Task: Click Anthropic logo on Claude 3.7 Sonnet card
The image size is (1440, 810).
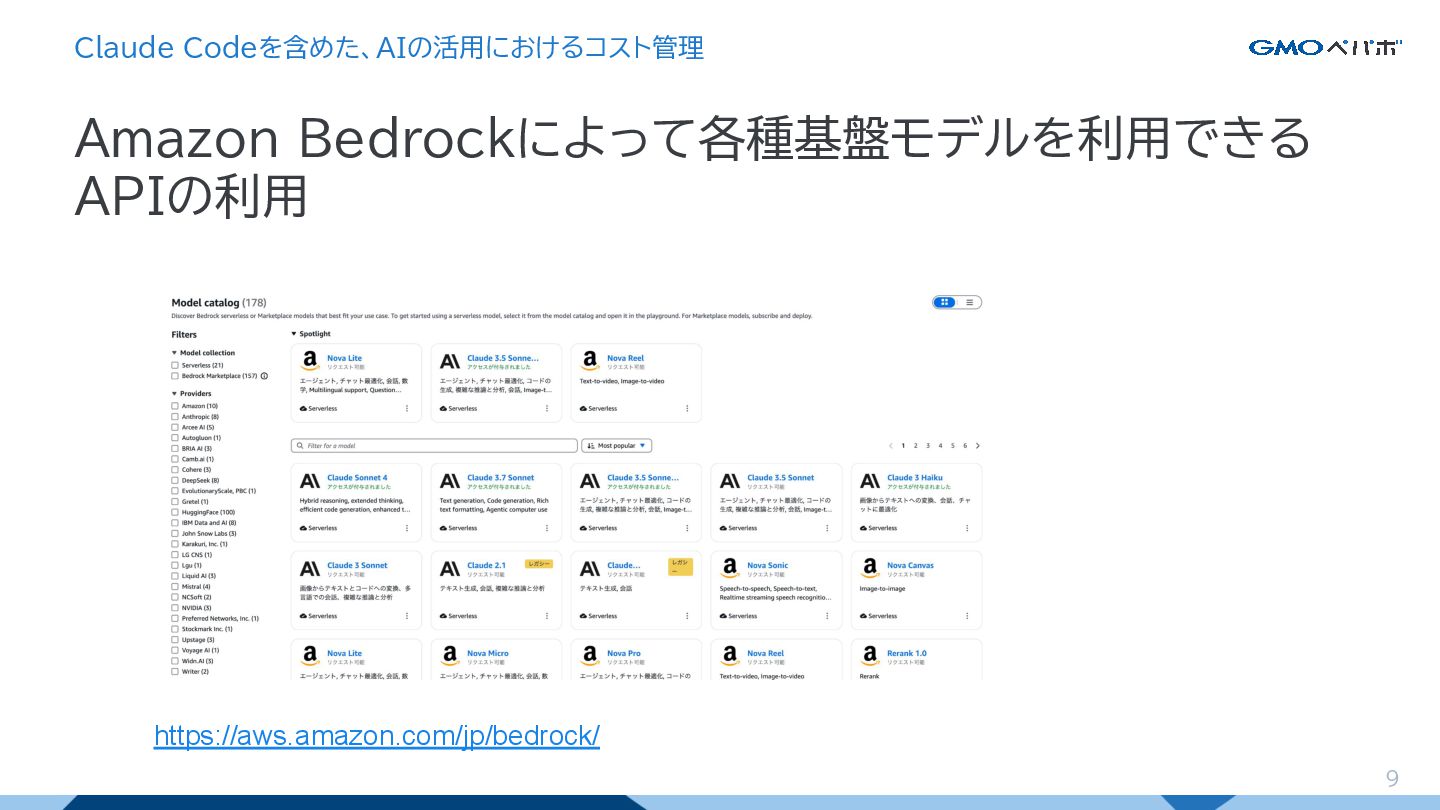Action: coord(450,481)
